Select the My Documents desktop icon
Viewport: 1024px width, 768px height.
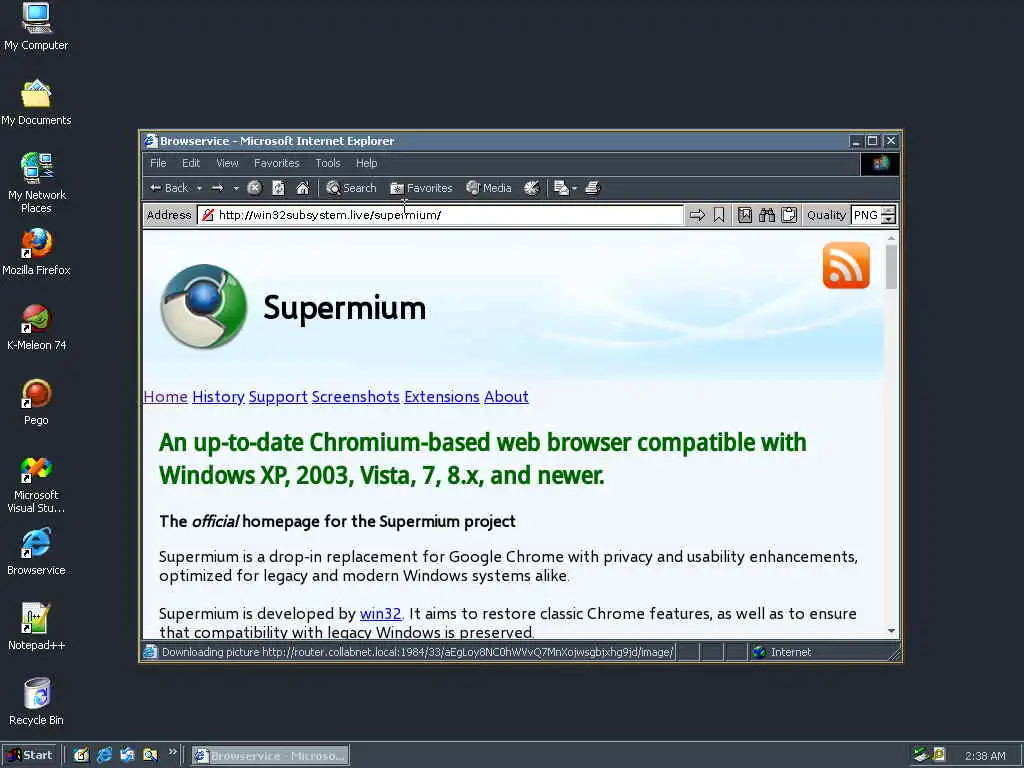(36, 103)
